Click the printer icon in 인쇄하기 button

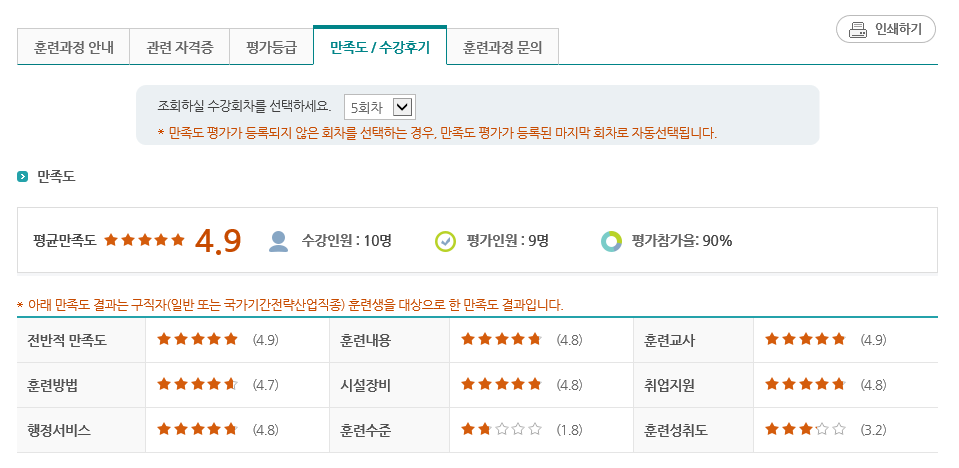[x=859, y=29]
